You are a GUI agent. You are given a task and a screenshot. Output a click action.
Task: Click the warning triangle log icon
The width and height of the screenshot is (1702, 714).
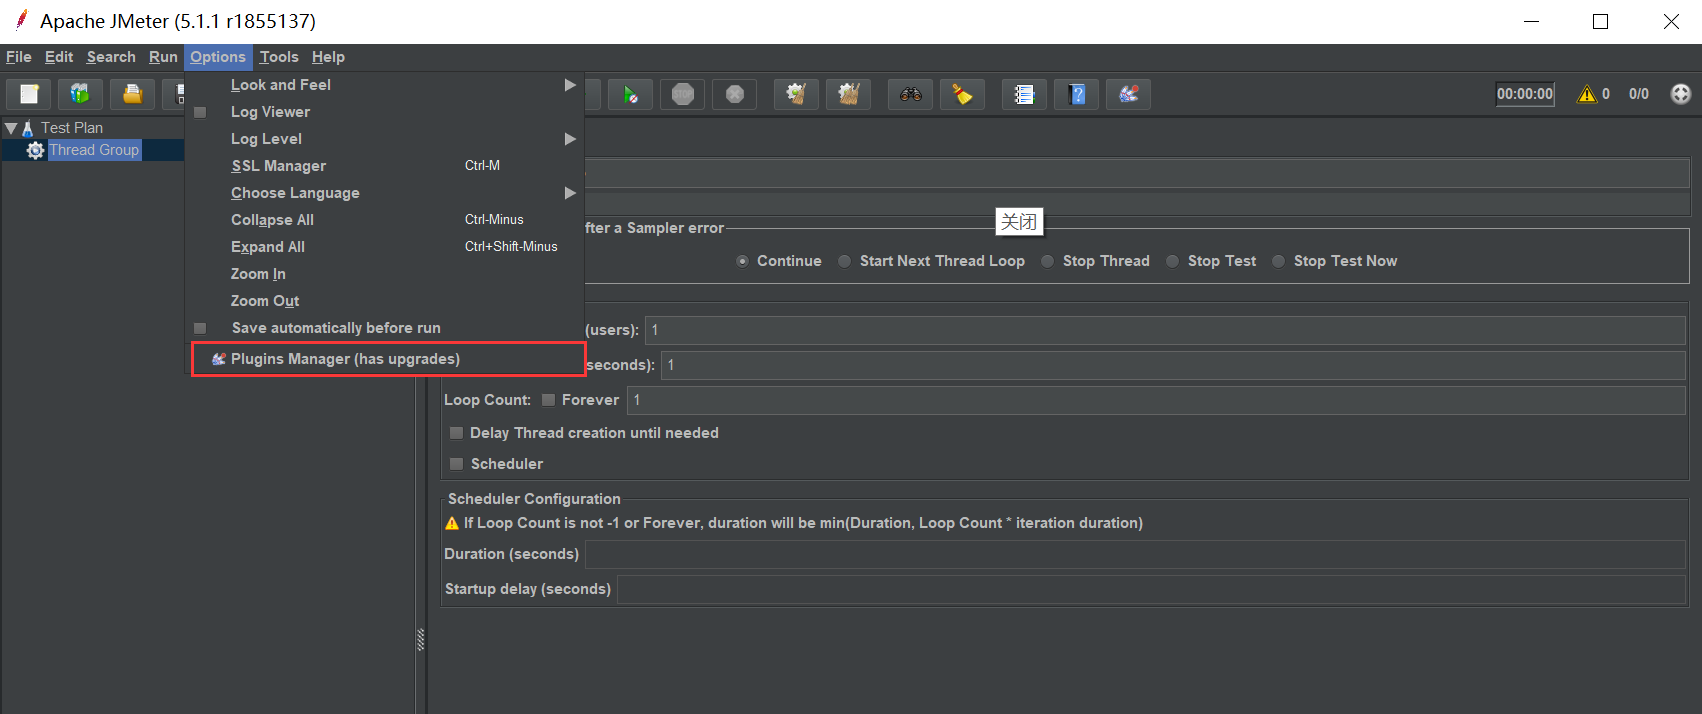tap(1587, 94)
